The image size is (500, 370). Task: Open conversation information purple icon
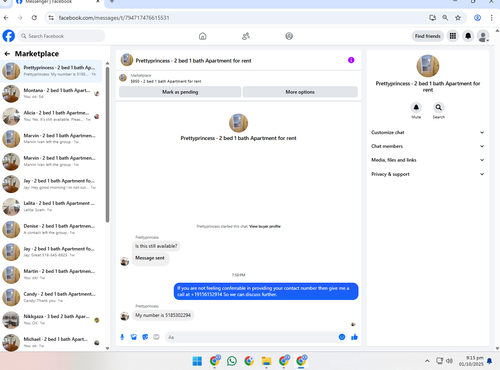351,60
